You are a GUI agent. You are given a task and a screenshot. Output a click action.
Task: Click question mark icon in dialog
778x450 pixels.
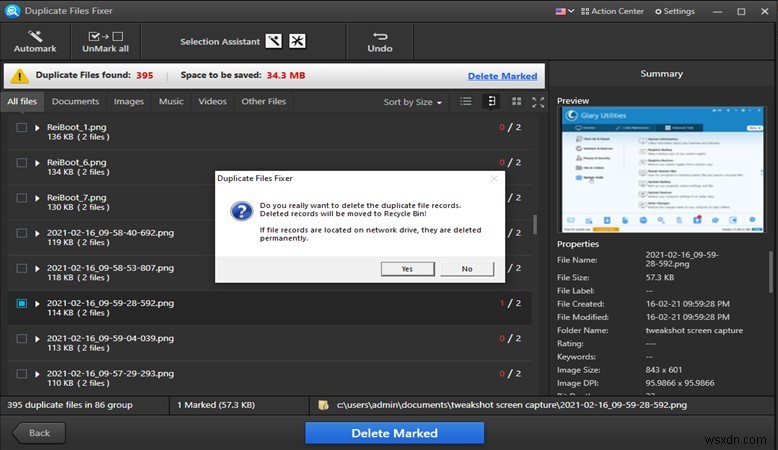pyautogui.click(x=242, y=211)
